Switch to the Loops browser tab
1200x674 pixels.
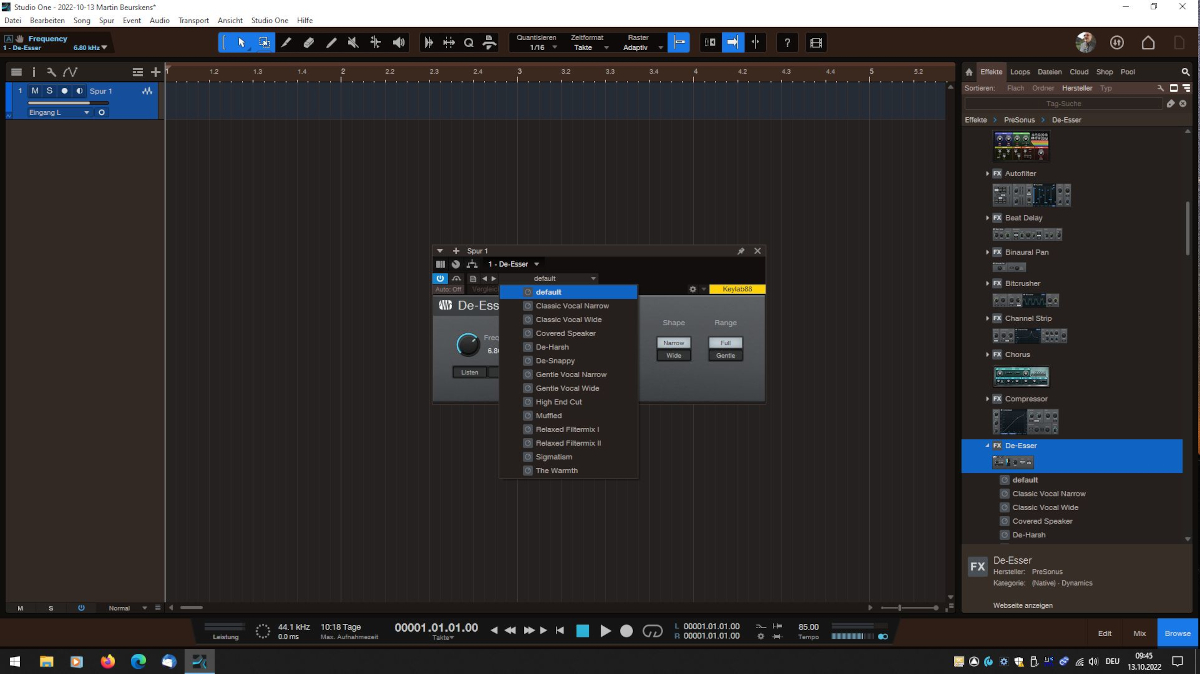coord(1020,72)
